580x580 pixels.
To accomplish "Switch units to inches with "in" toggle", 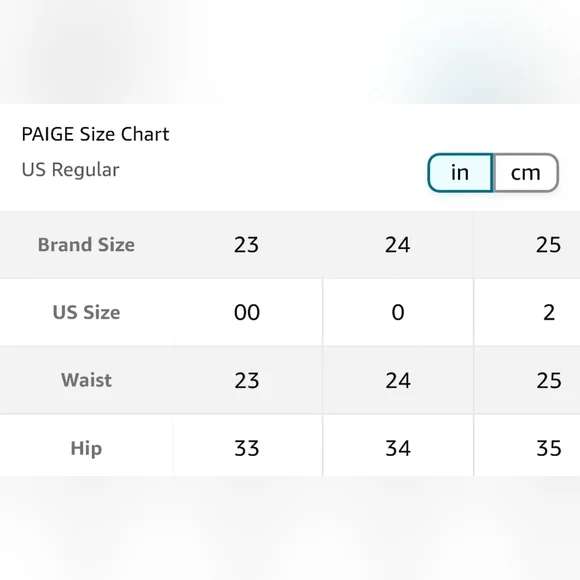I will pyautogui.click(x=460, y=173).
